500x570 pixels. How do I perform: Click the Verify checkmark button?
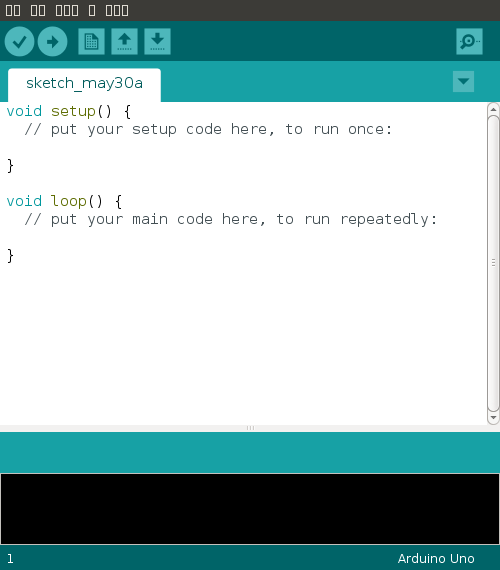[20, 41]
